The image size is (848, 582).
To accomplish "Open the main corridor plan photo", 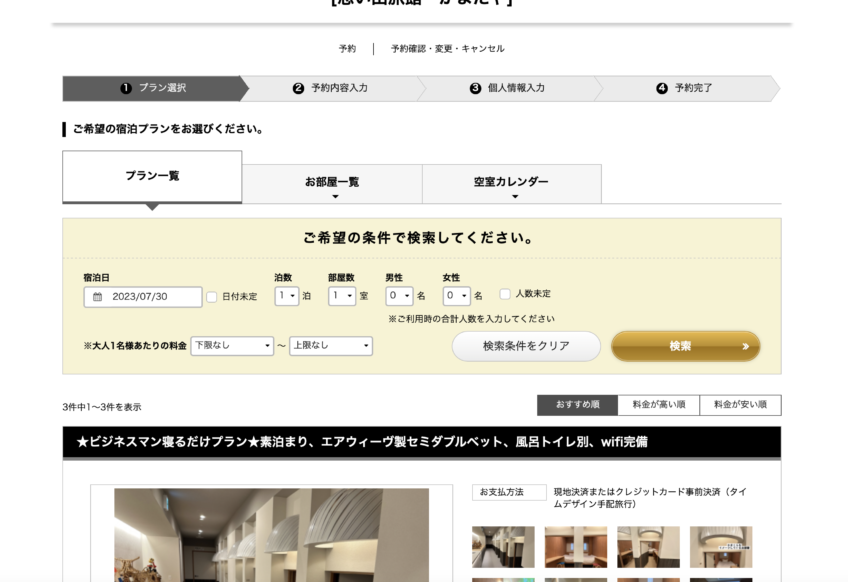I will pos(271,535).
